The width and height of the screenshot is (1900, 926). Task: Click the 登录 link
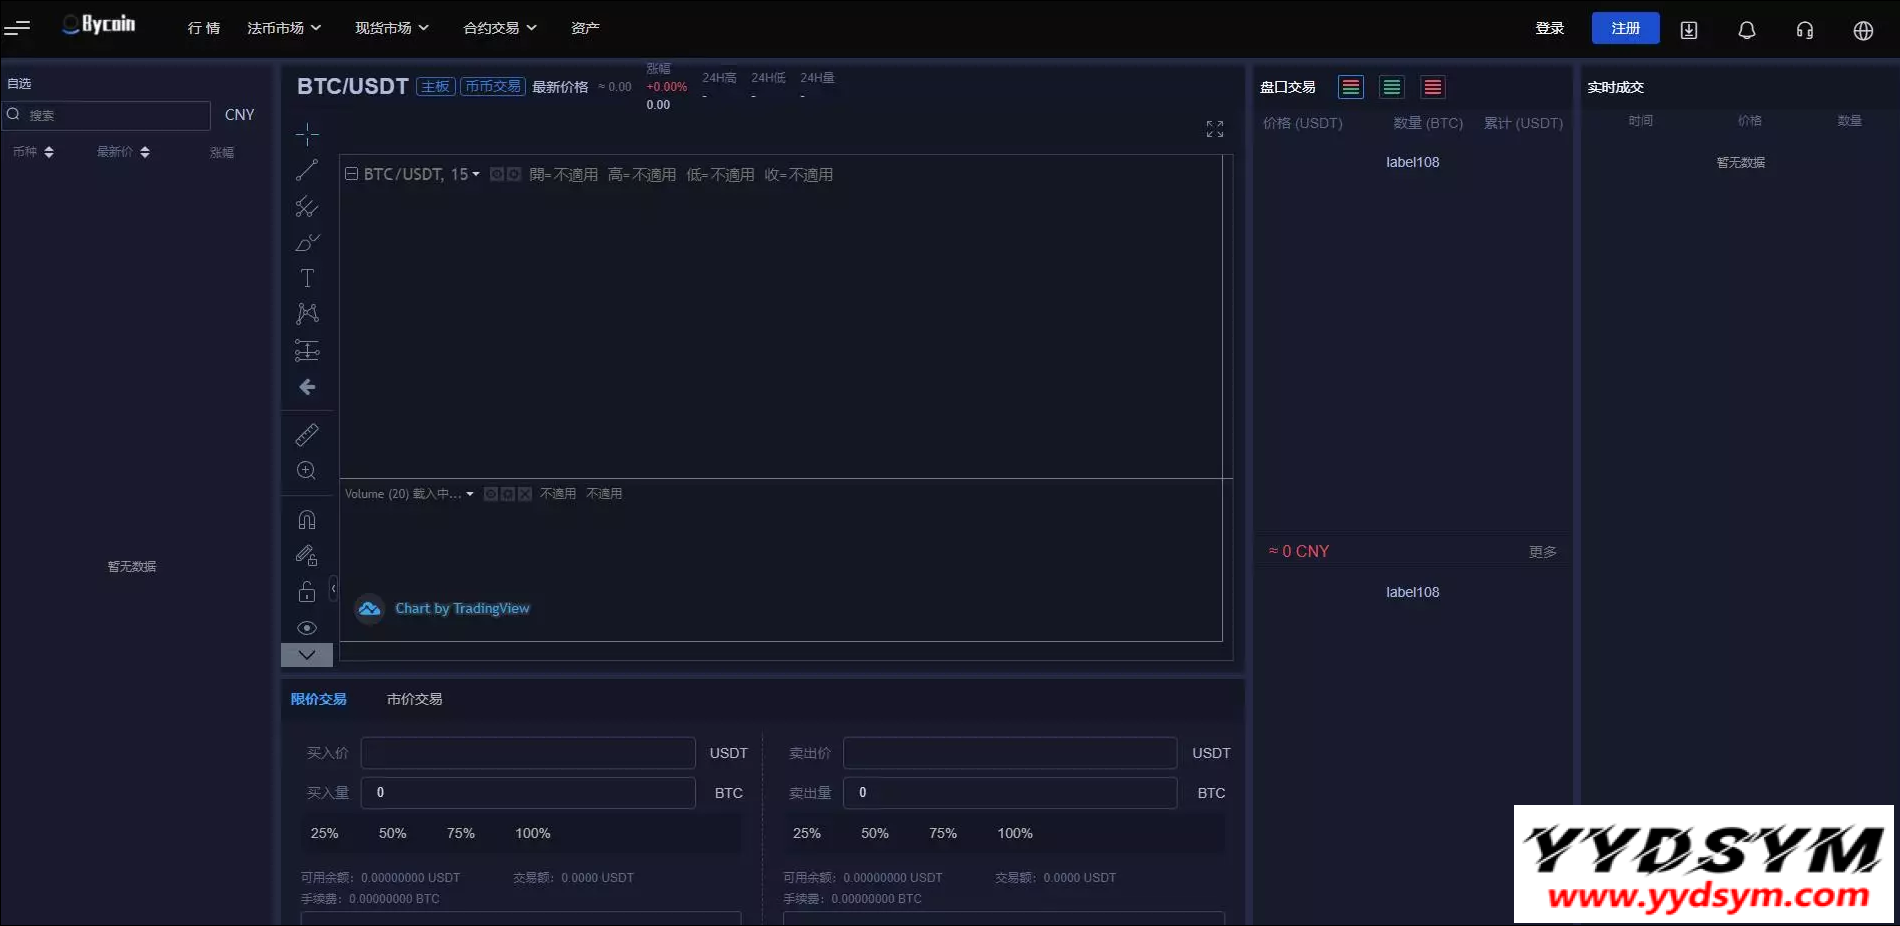tap(1549, 28)
